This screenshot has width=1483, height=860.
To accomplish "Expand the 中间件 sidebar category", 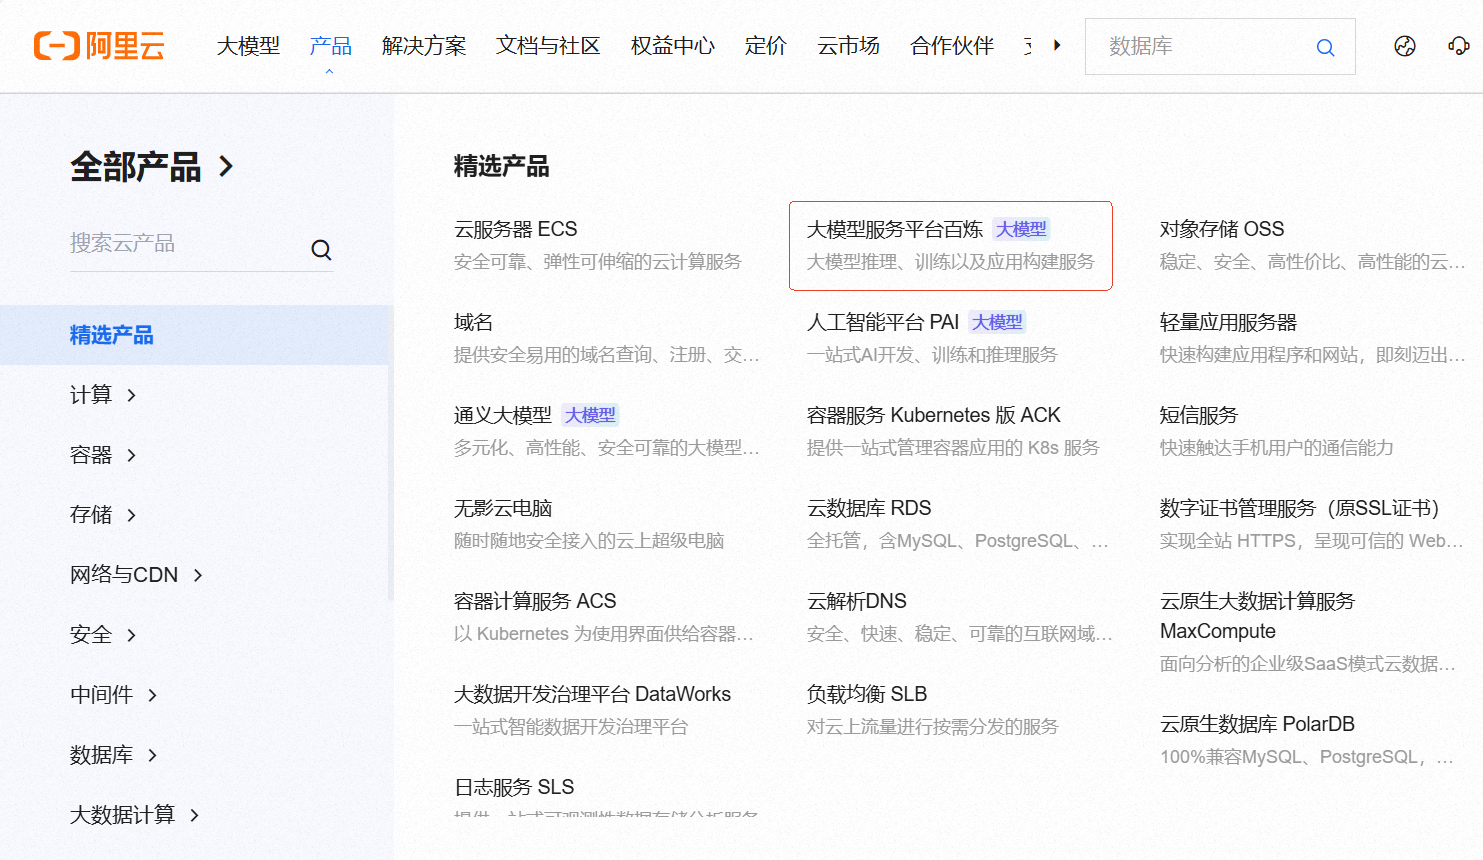I will coord(114,695).
